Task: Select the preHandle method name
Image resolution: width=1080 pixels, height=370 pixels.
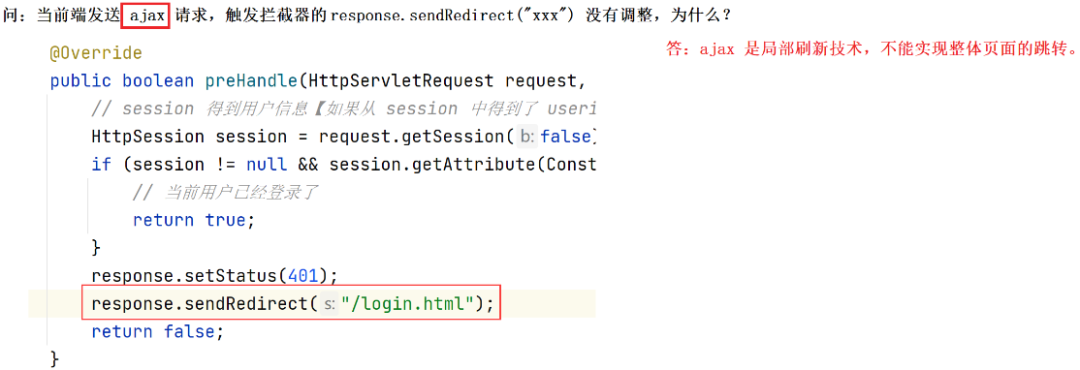Action: [251, 81]
